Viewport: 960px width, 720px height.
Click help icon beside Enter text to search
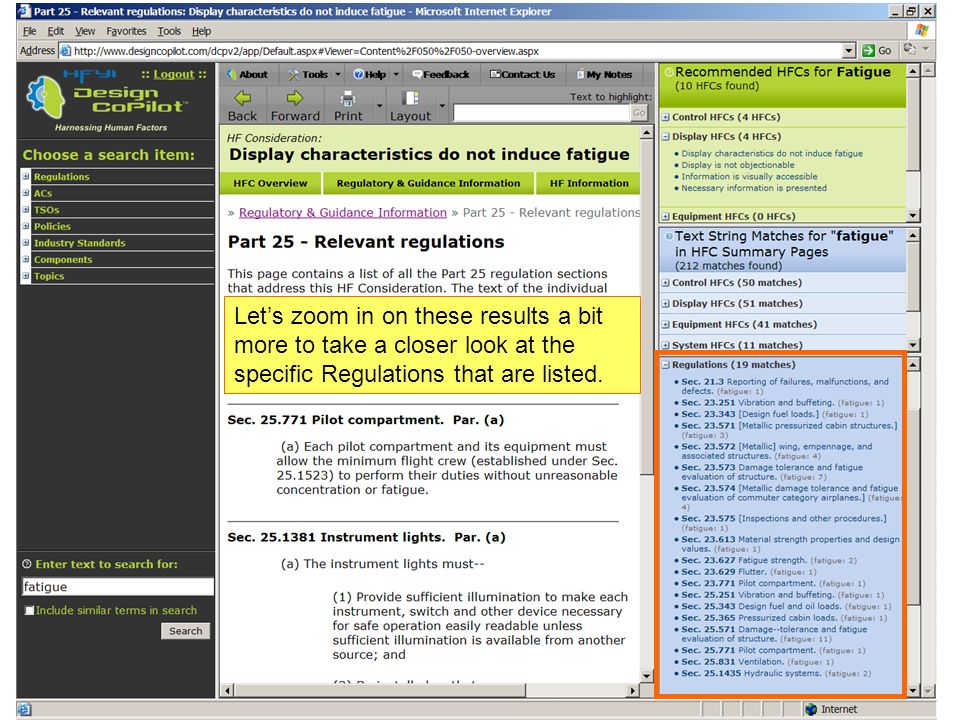click(26, 564)
